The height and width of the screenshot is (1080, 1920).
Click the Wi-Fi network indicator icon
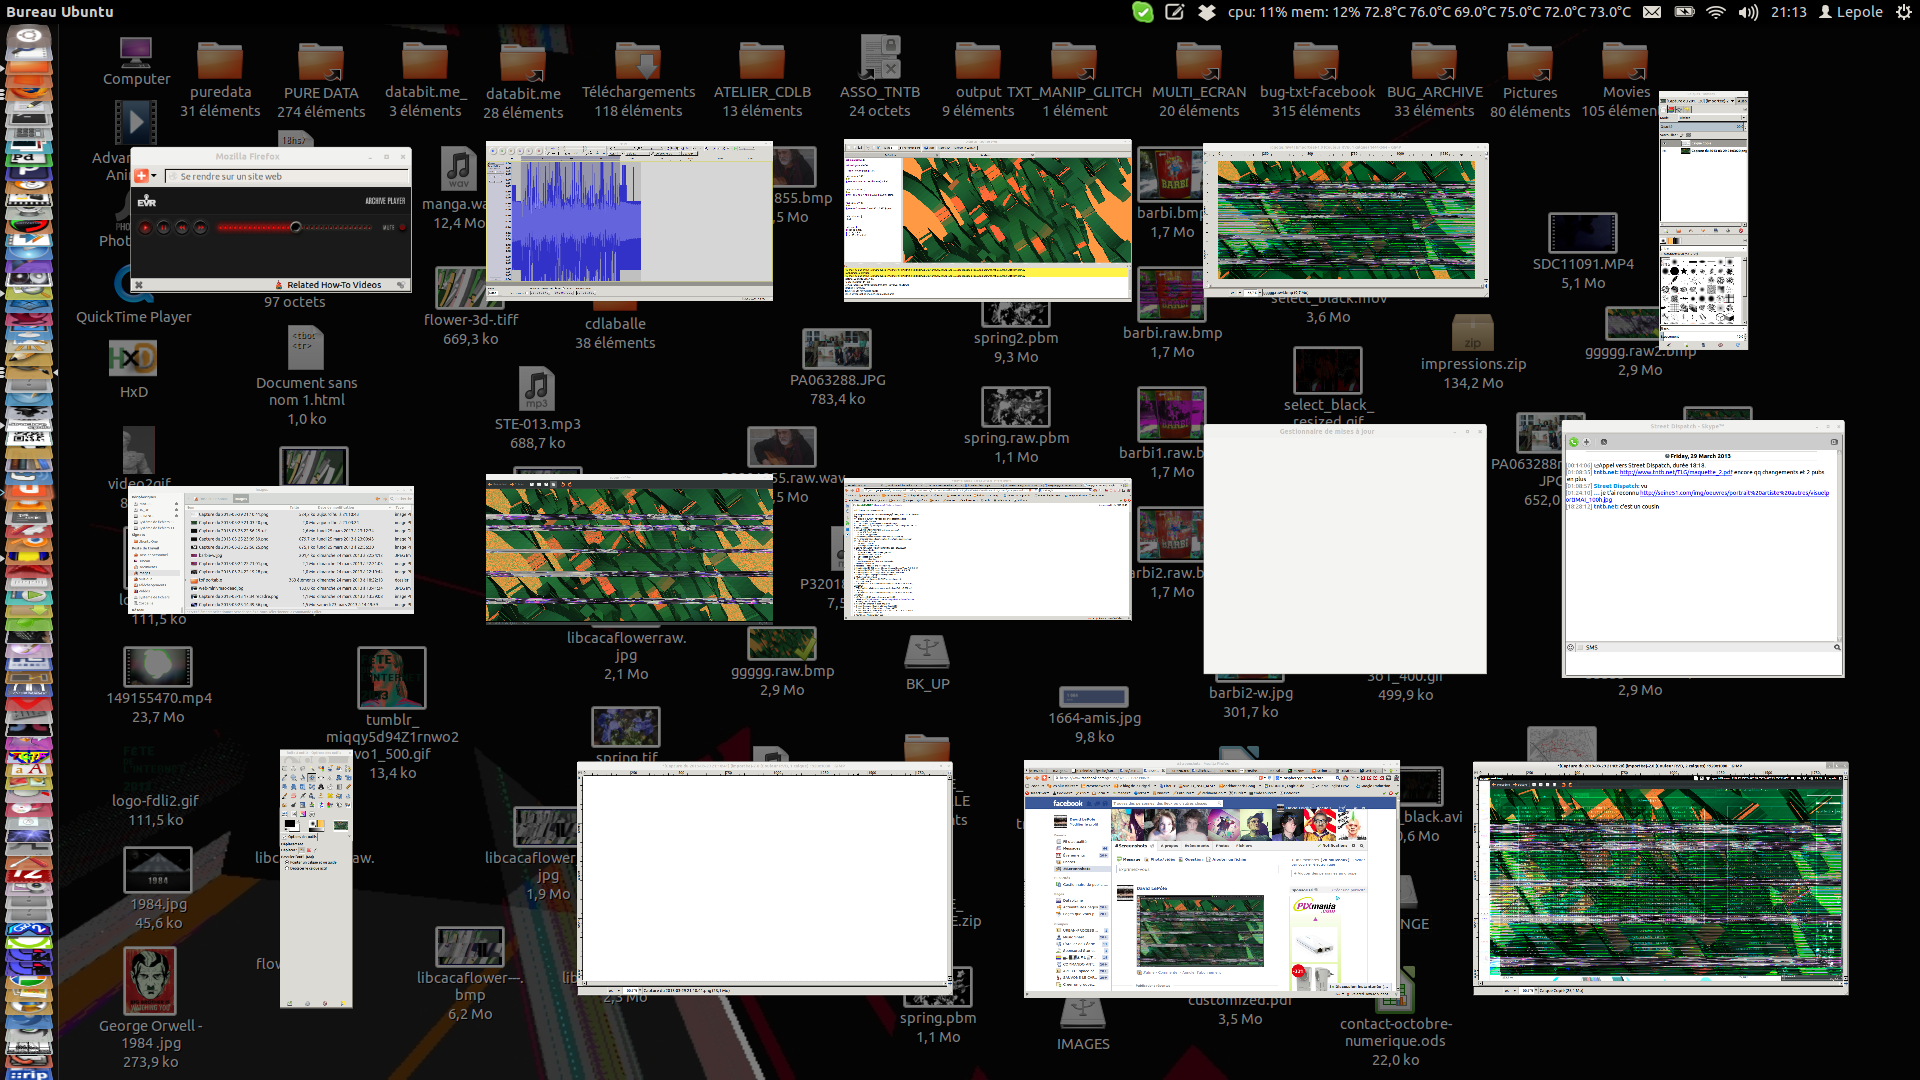pyautogui.click(x=1716, y=12)
